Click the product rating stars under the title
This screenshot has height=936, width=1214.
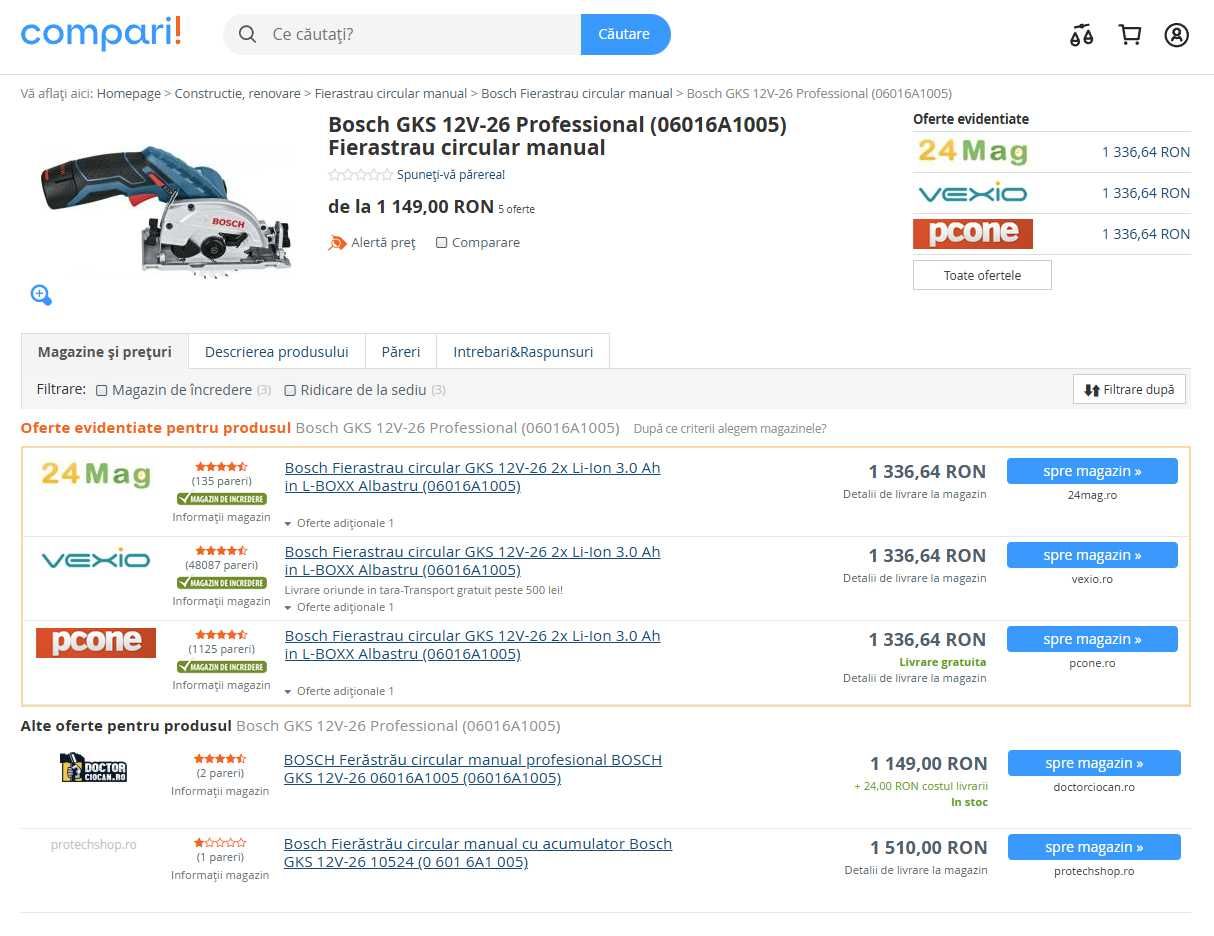coord(360,175)
